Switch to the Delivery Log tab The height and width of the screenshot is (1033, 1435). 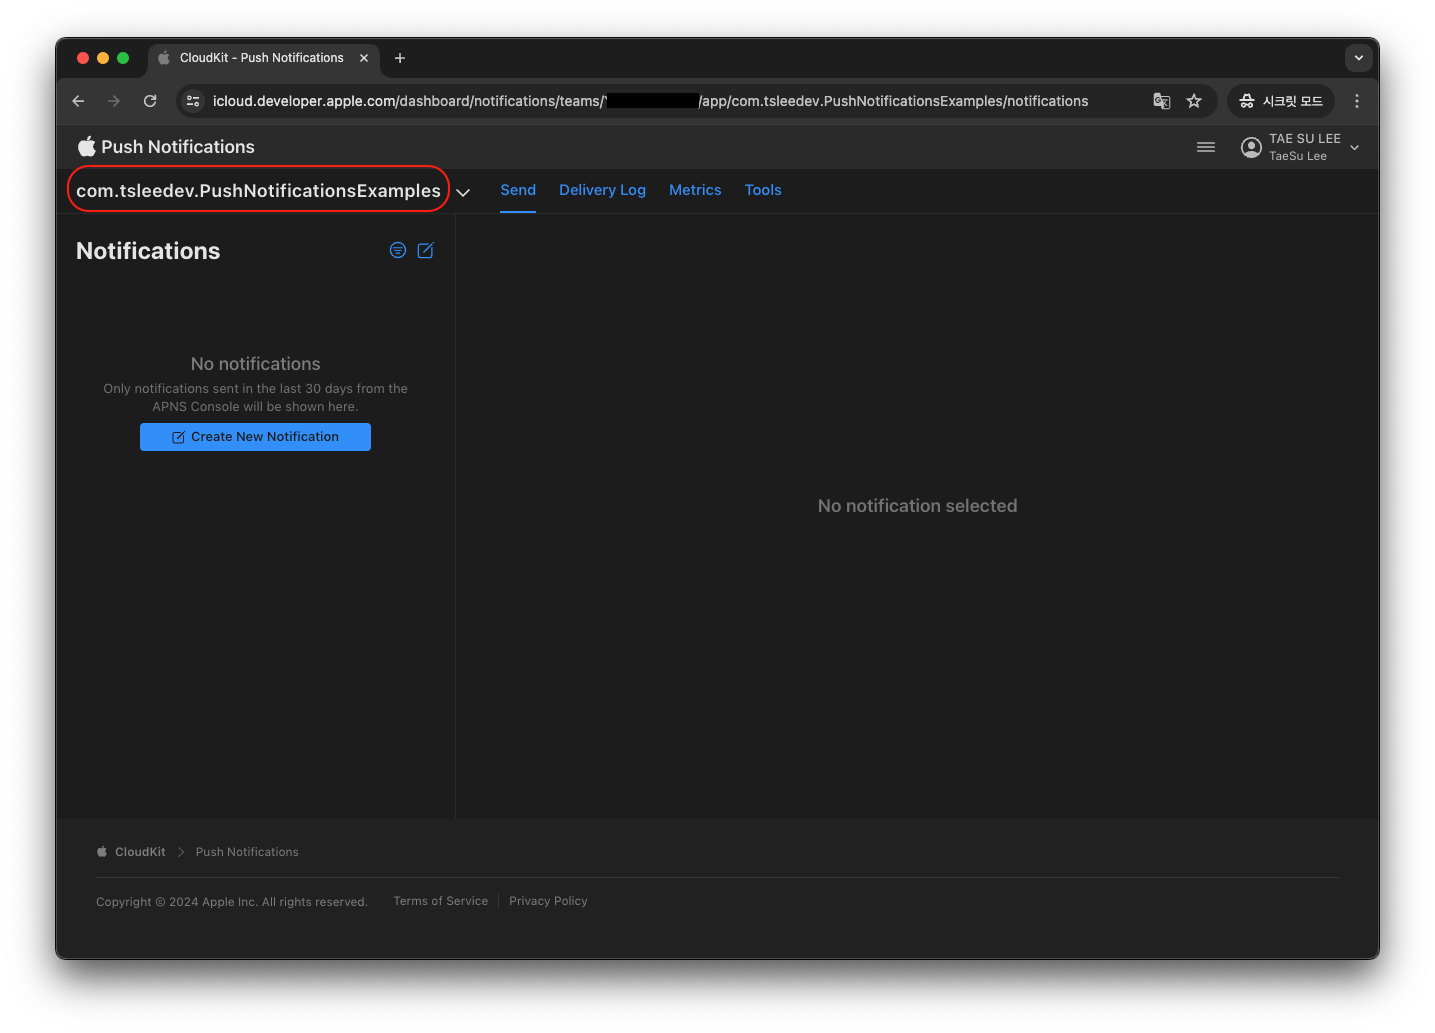click(602, 190)
